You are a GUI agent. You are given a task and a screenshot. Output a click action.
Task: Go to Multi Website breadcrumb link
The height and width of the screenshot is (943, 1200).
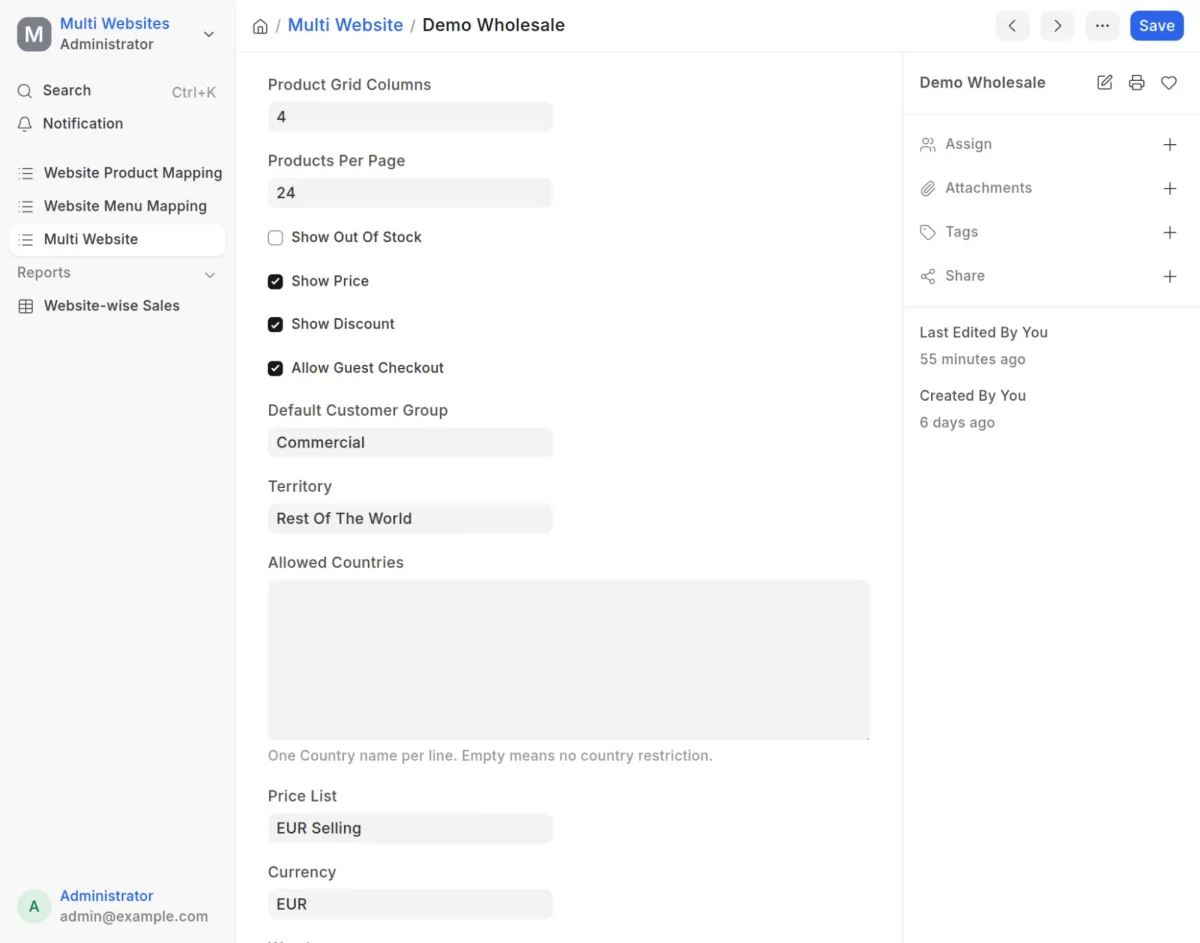coord(345,25)
